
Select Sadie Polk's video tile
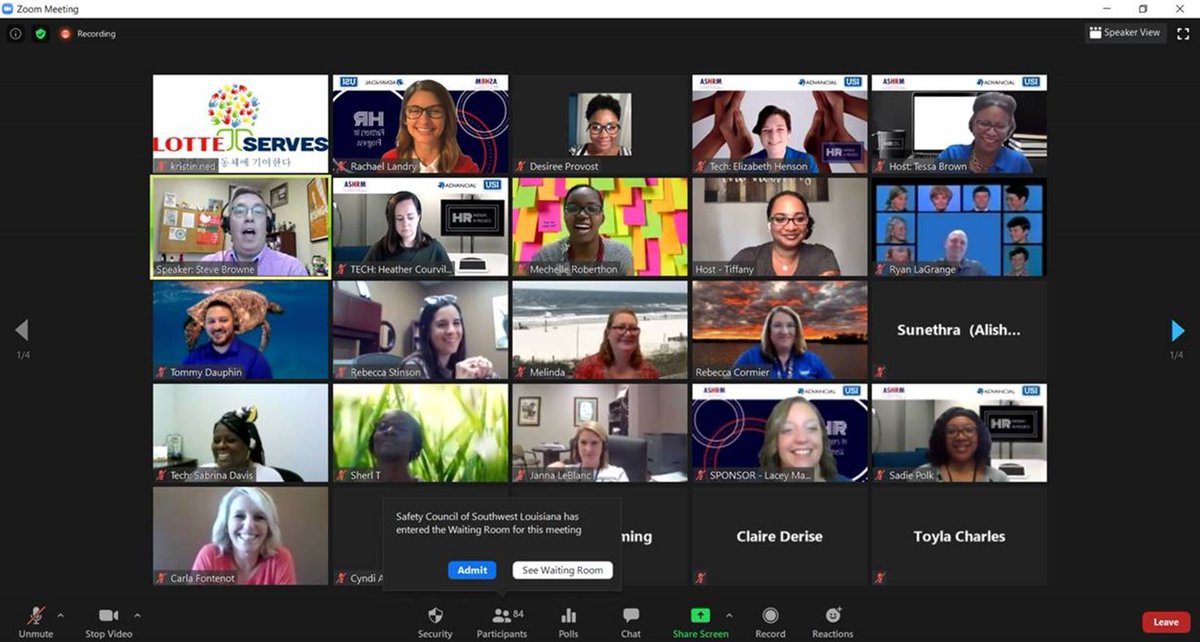[959, 433]
